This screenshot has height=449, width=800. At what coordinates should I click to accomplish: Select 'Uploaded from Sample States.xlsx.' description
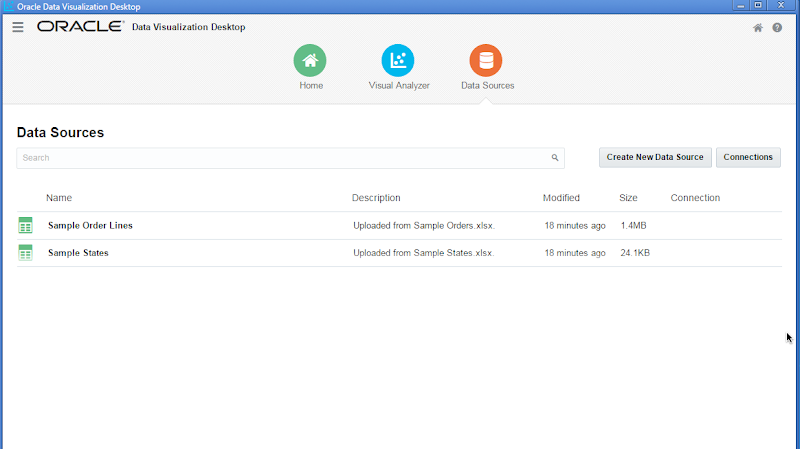point(423,253)
